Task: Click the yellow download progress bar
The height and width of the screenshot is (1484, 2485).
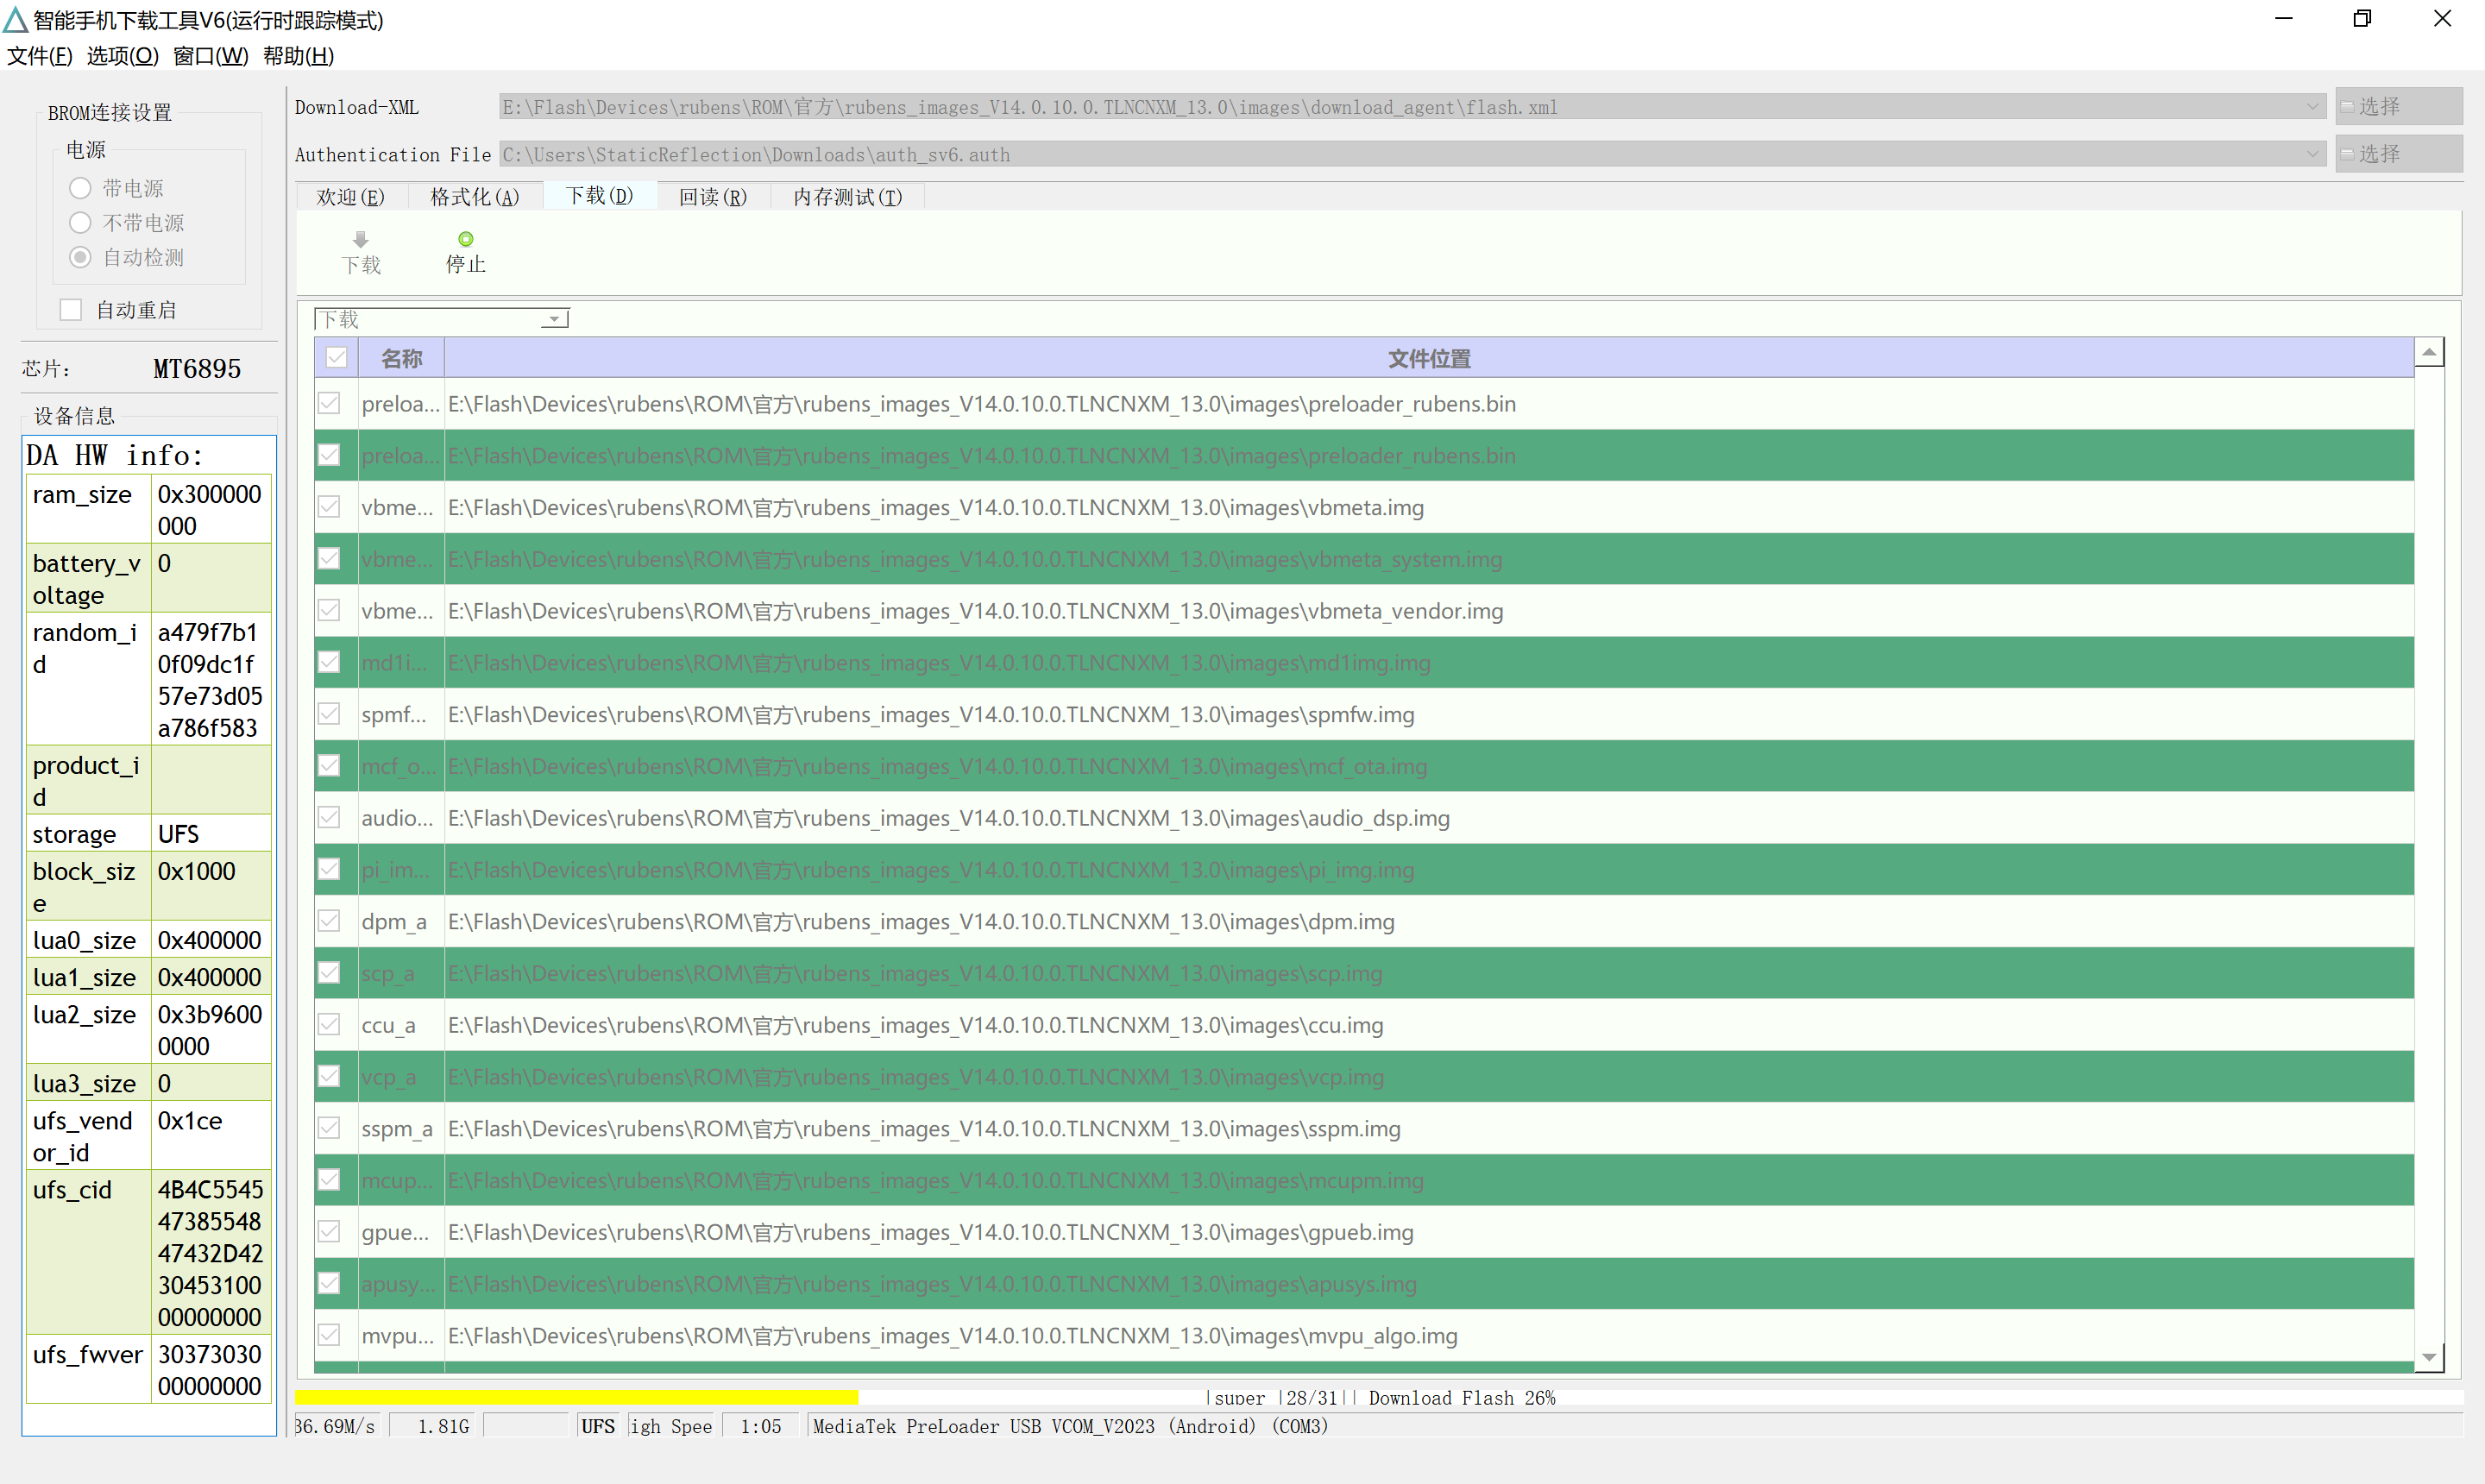Action: pos(577,1397)
